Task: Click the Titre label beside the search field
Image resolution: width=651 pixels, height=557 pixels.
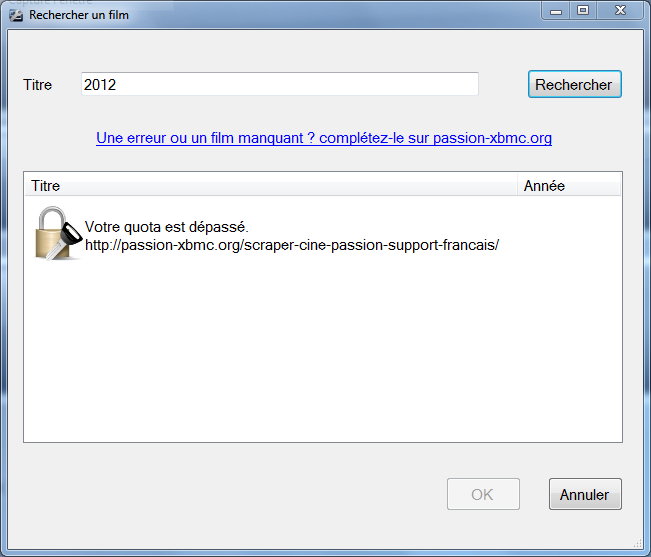Action: (37, 85)
